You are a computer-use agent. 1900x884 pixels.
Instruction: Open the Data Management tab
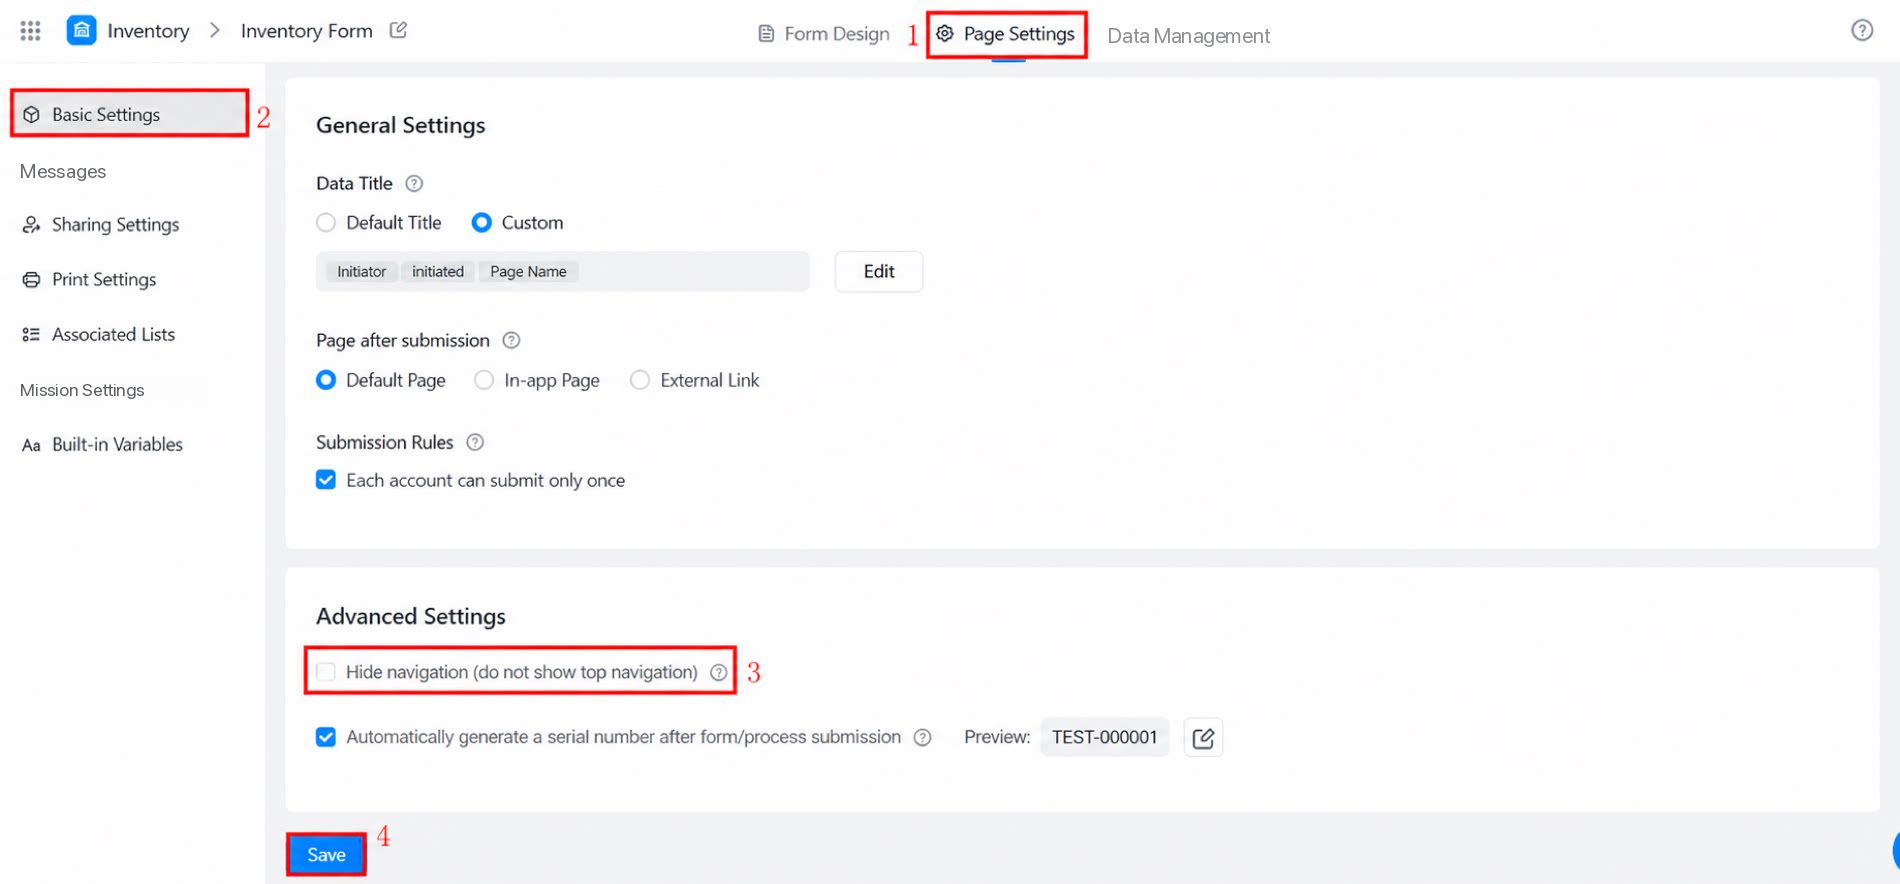(1188, 36)
